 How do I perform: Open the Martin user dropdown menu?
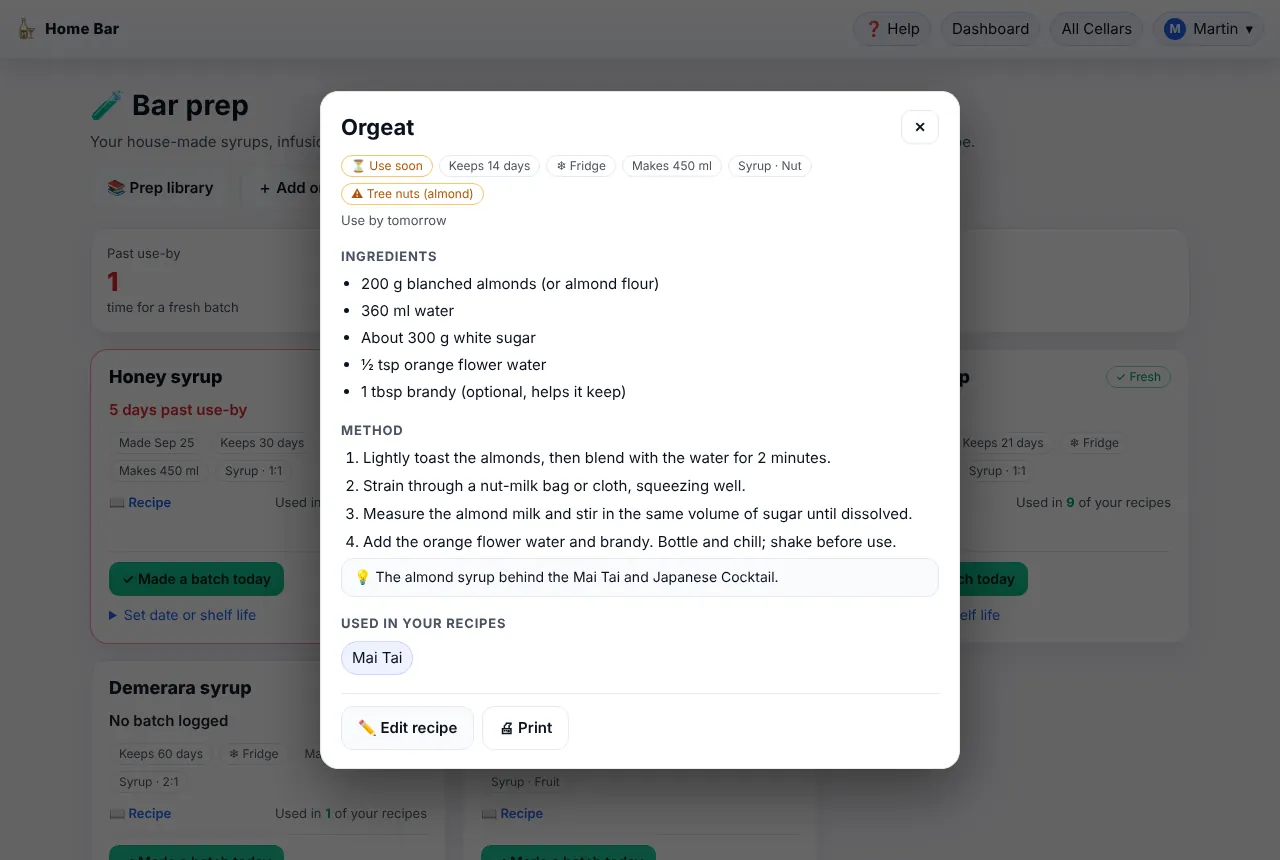(1208, 29)
